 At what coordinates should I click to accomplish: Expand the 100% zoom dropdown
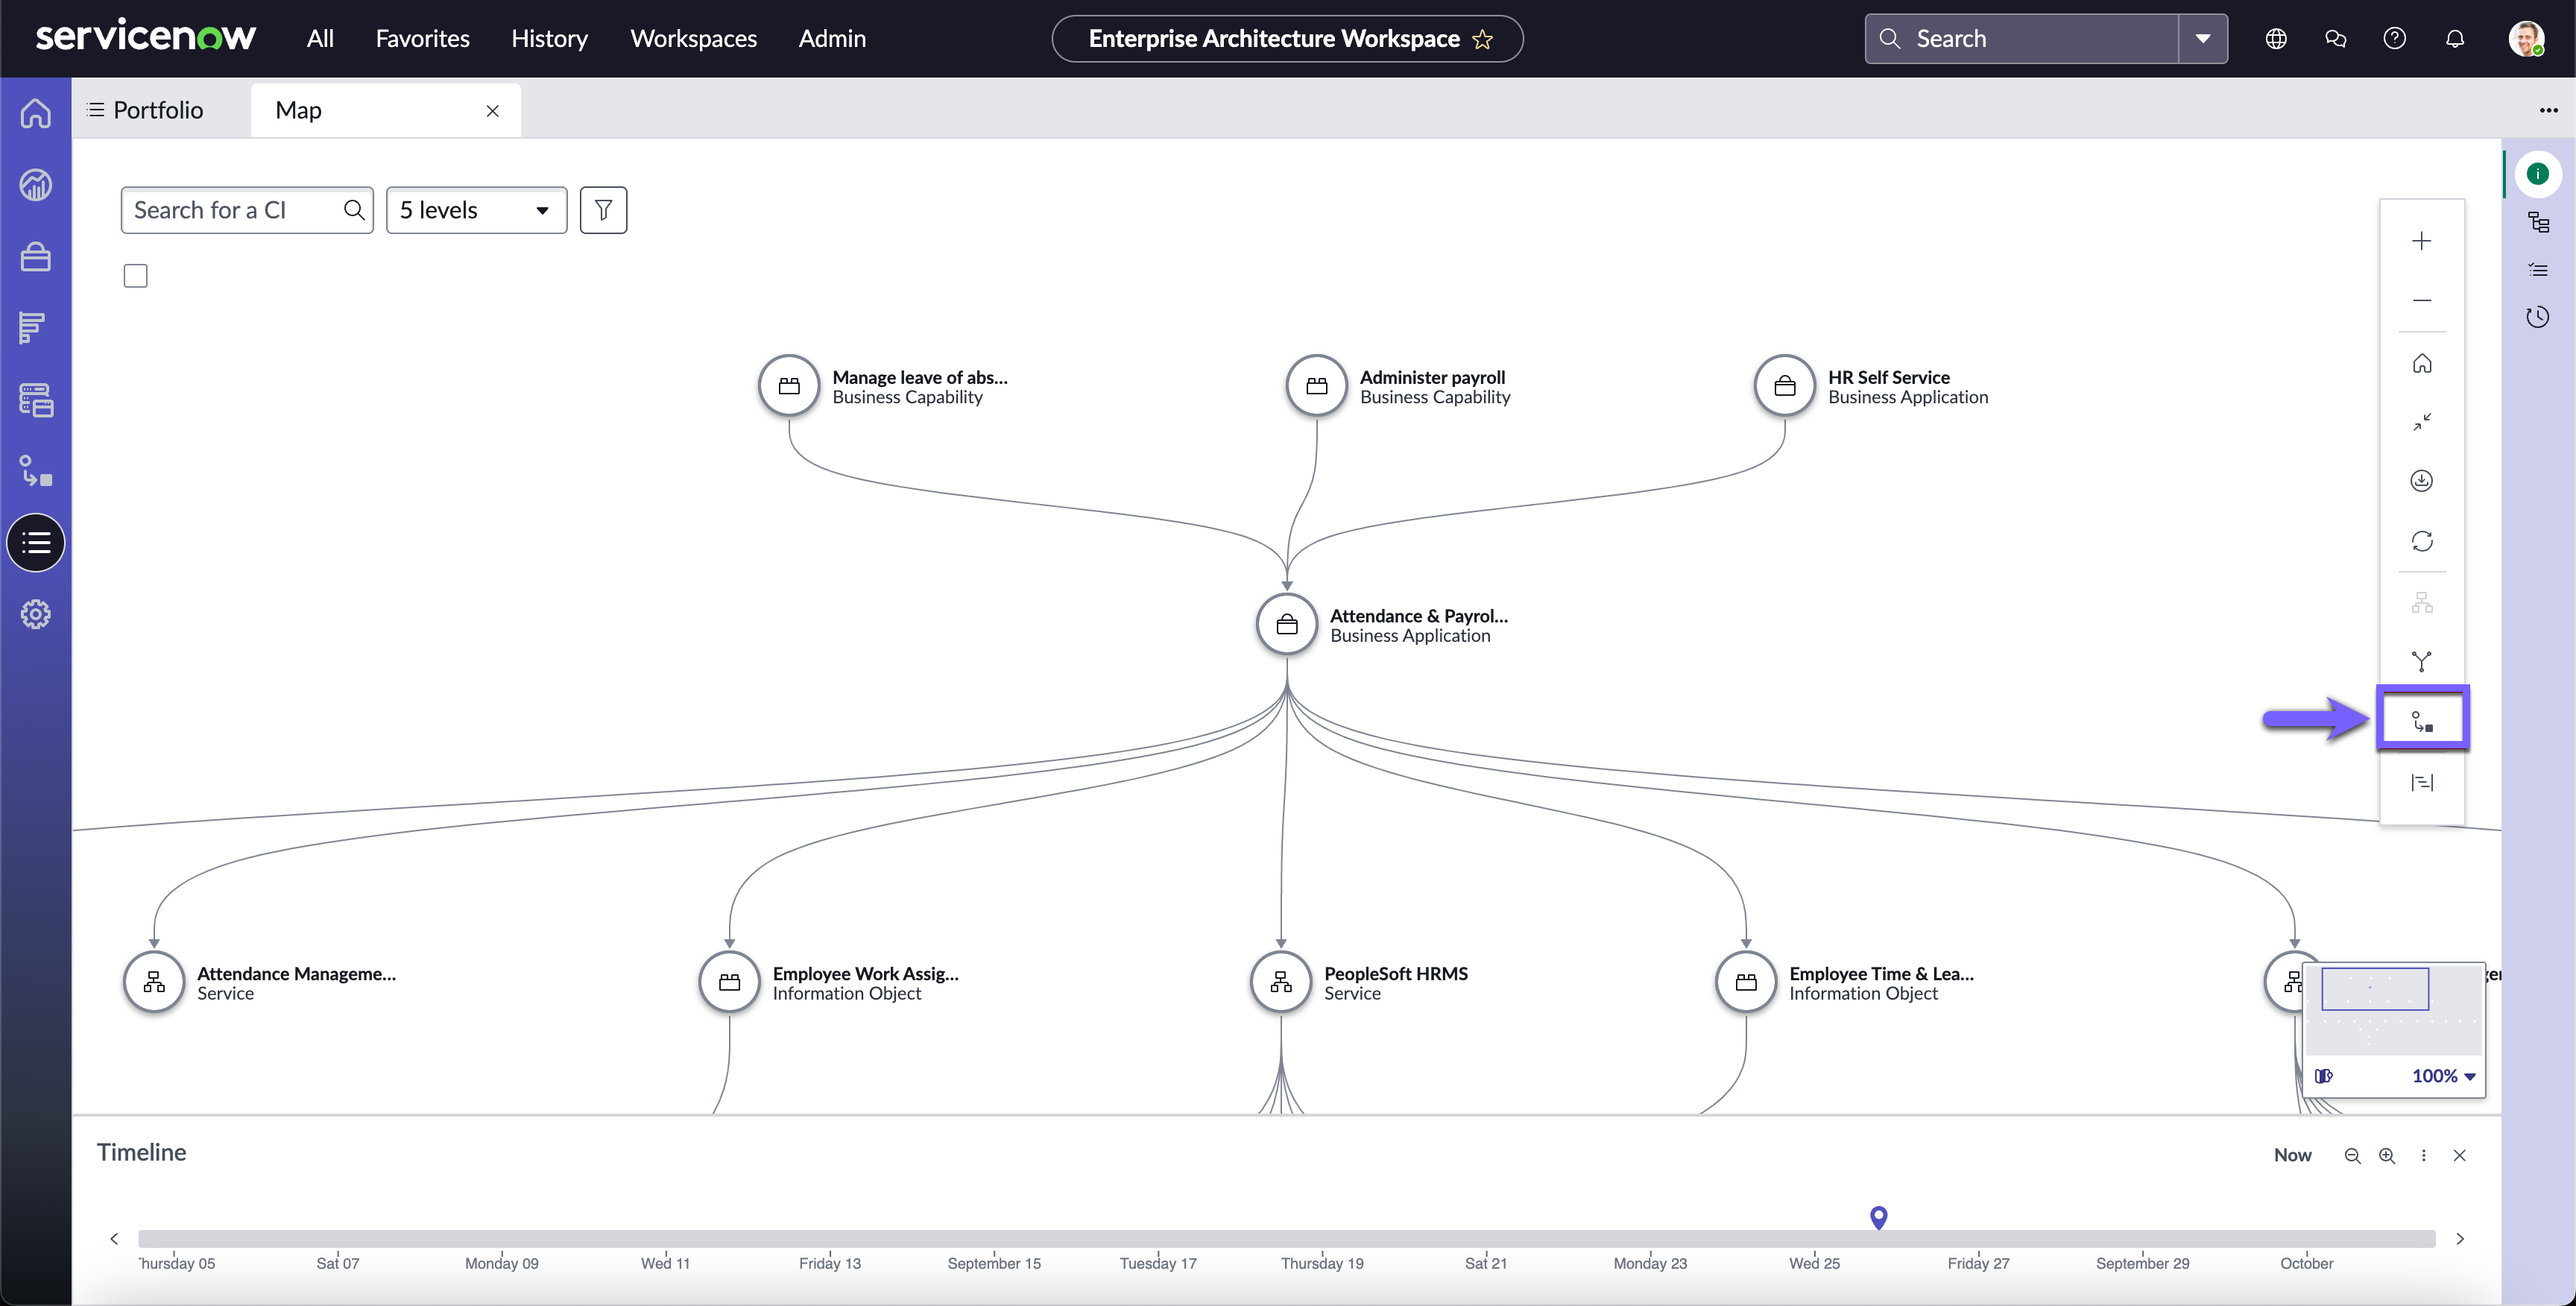[x=2443, y=1076]
